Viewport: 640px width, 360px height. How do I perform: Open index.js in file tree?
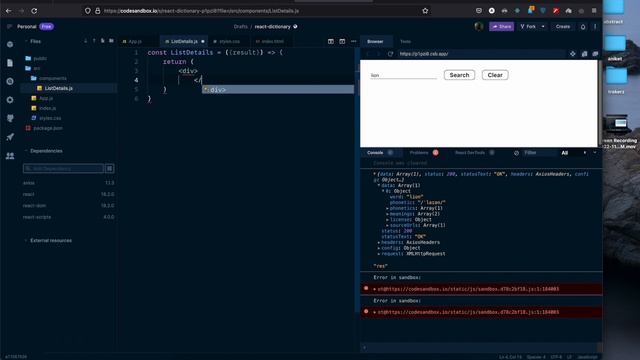[x=47, y=108]
